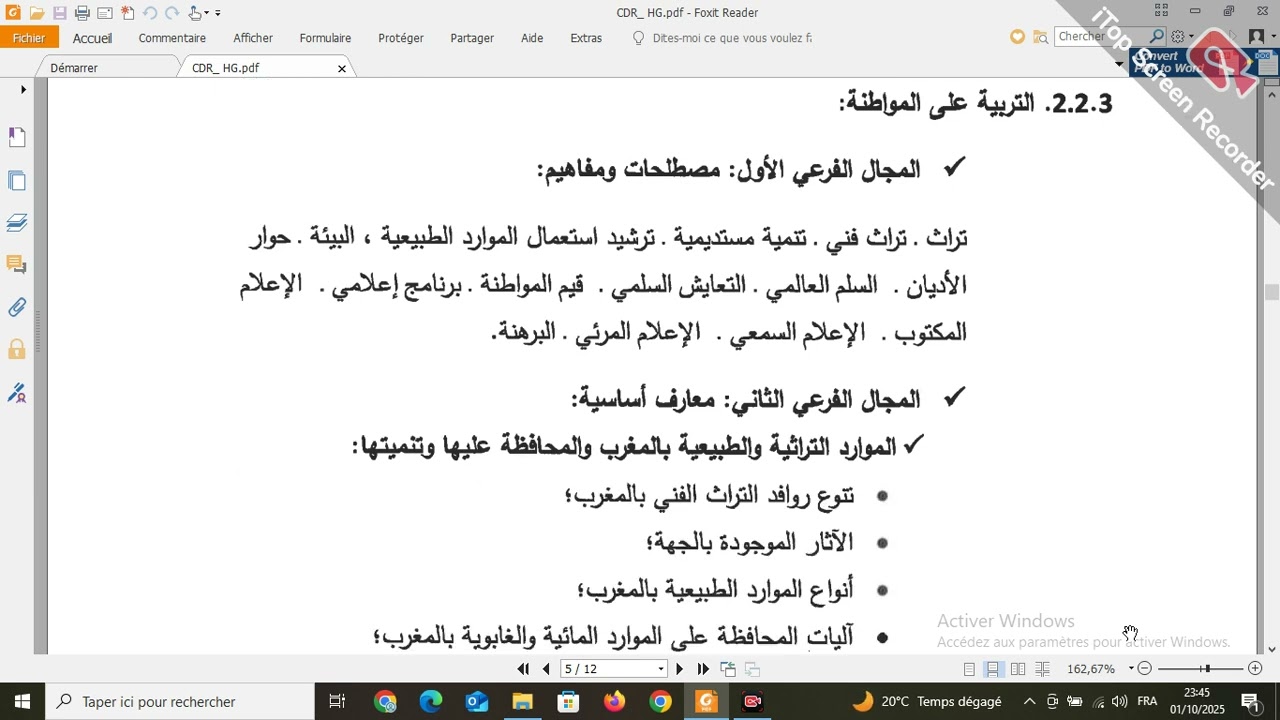
Task: Switch to the Commentaire ribbon tab
Action: (172, 38)
